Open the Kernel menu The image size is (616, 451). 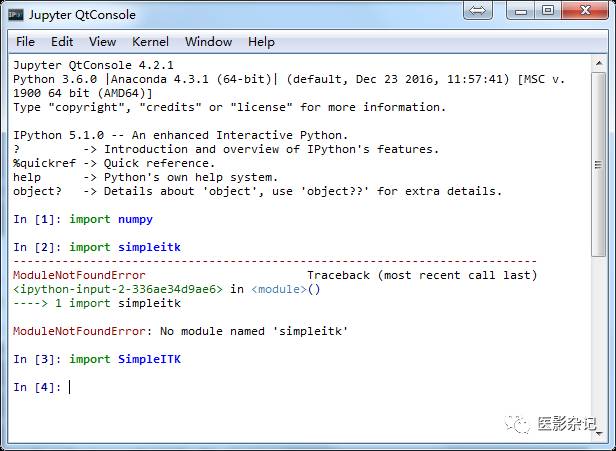pos(150,42)
